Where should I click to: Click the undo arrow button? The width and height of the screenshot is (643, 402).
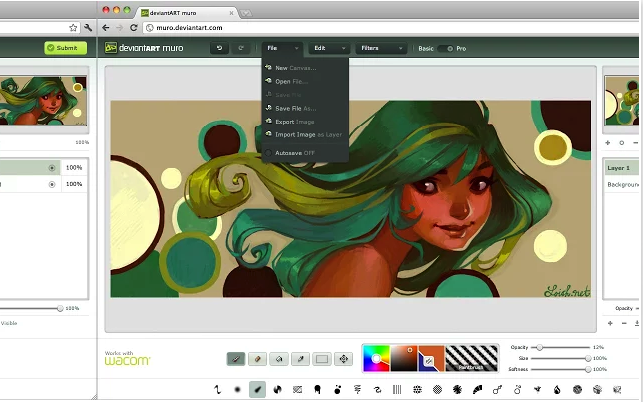[x=219, y=48]
